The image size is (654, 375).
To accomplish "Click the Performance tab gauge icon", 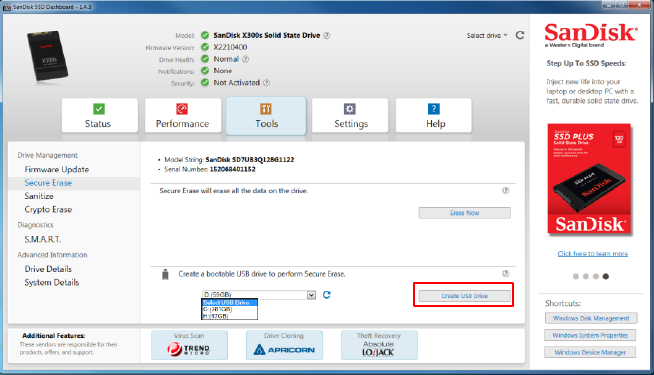I will pos(182,109).
